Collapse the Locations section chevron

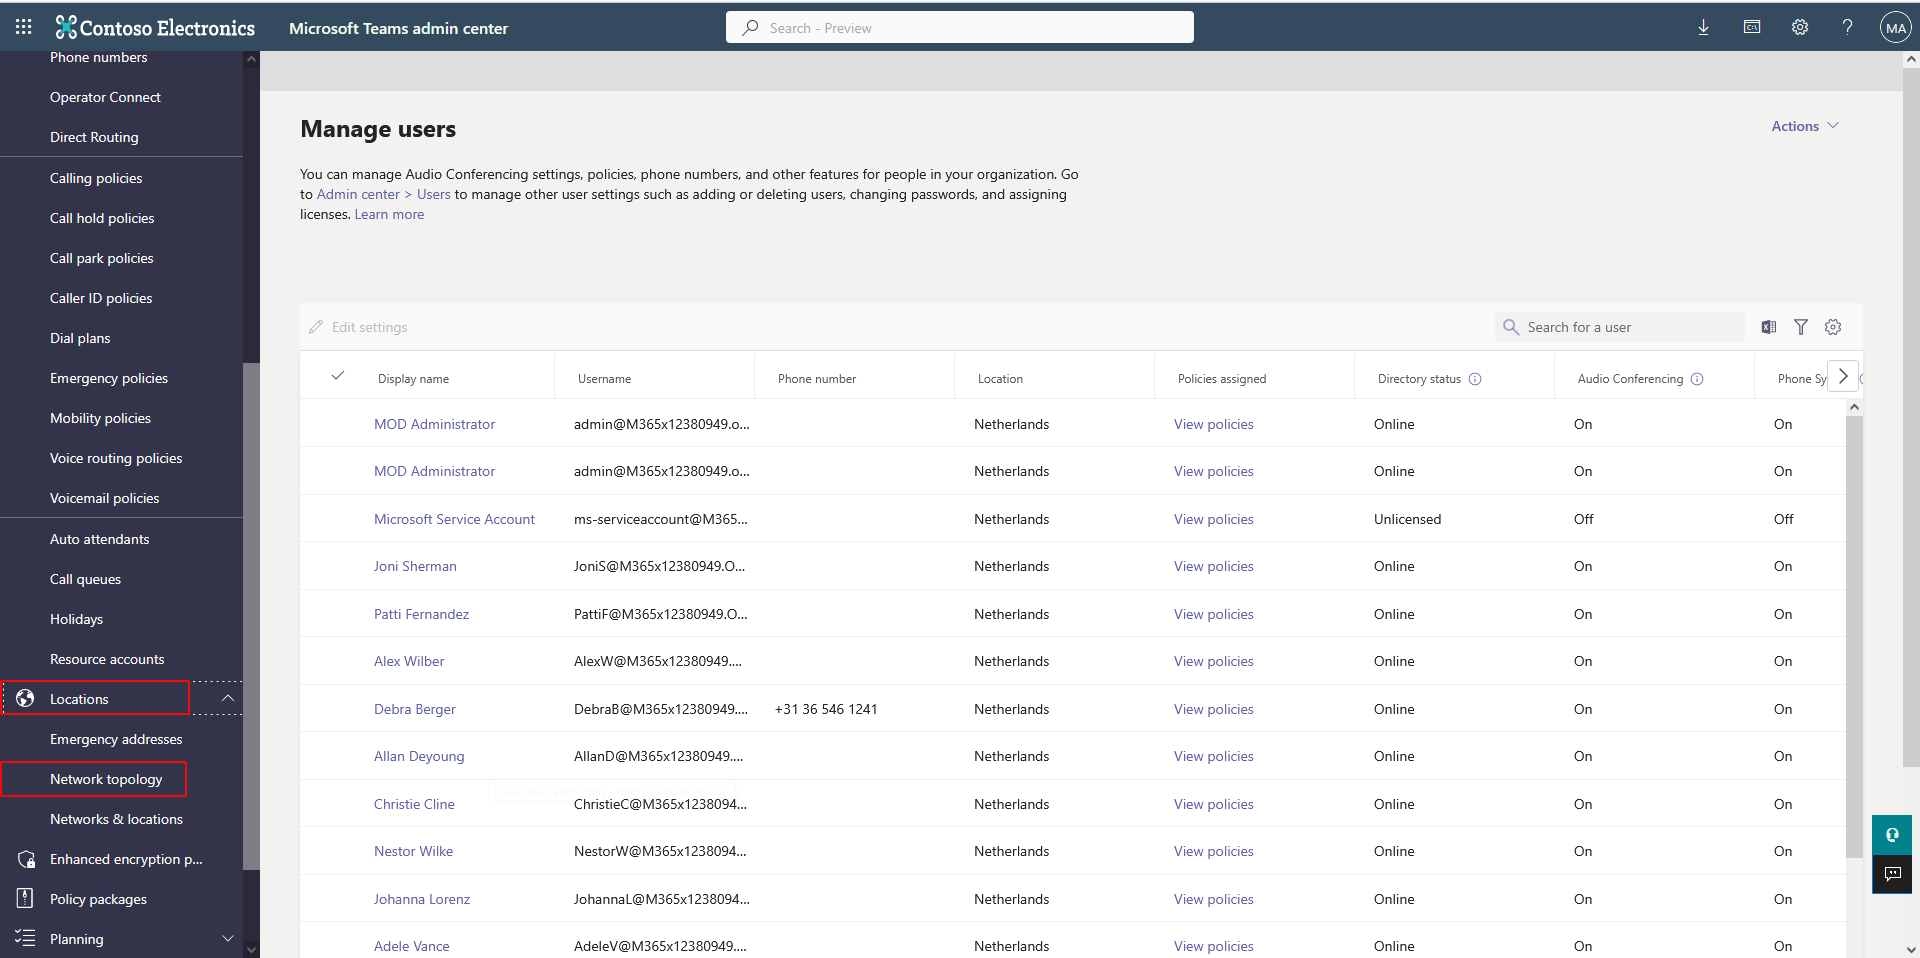point(227,698)
